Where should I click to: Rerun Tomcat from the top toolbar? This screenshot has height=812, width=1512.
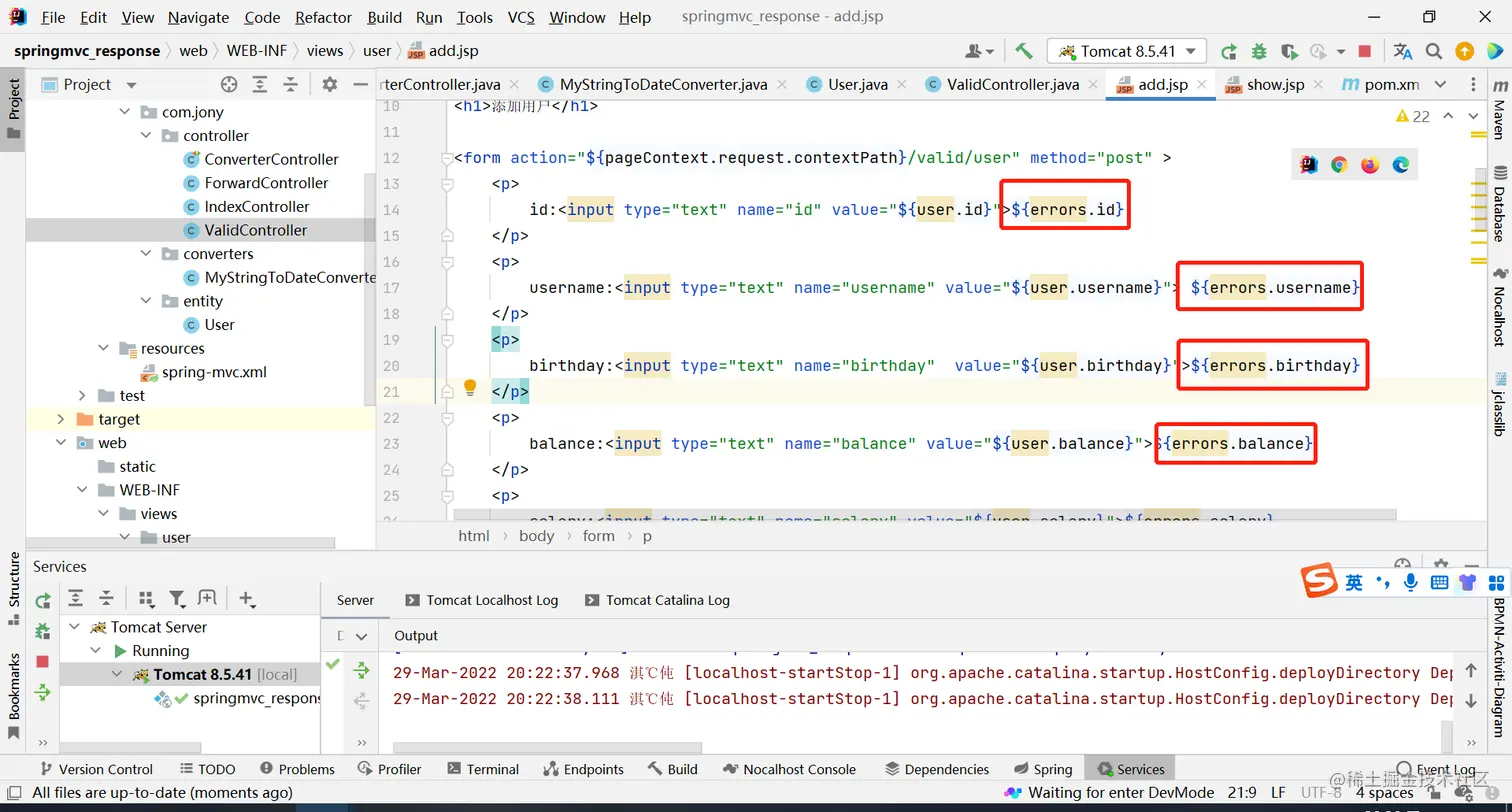[1229, 51]
